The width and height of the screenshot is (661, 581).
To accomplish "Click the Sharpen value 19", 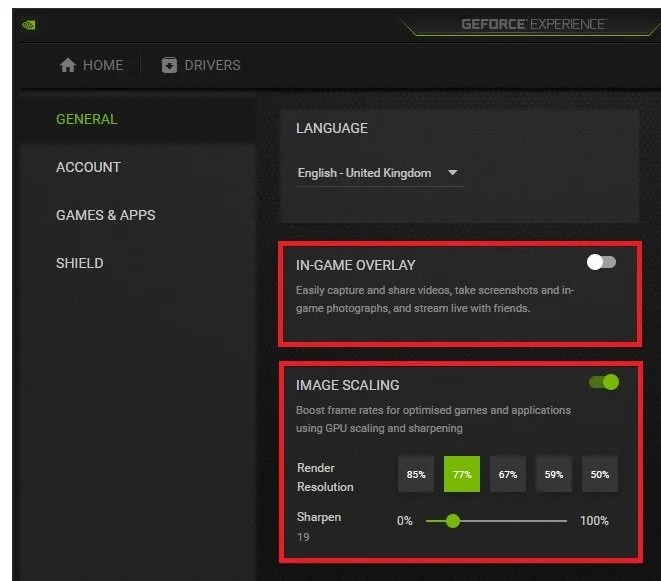I will (x=303, y=537).
